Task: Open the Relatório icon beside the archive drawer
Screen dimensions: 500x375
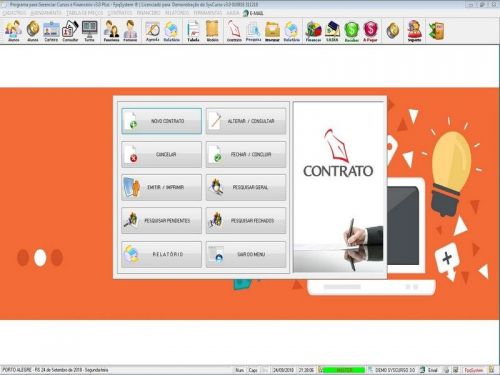Action: (x=292, y=31)
